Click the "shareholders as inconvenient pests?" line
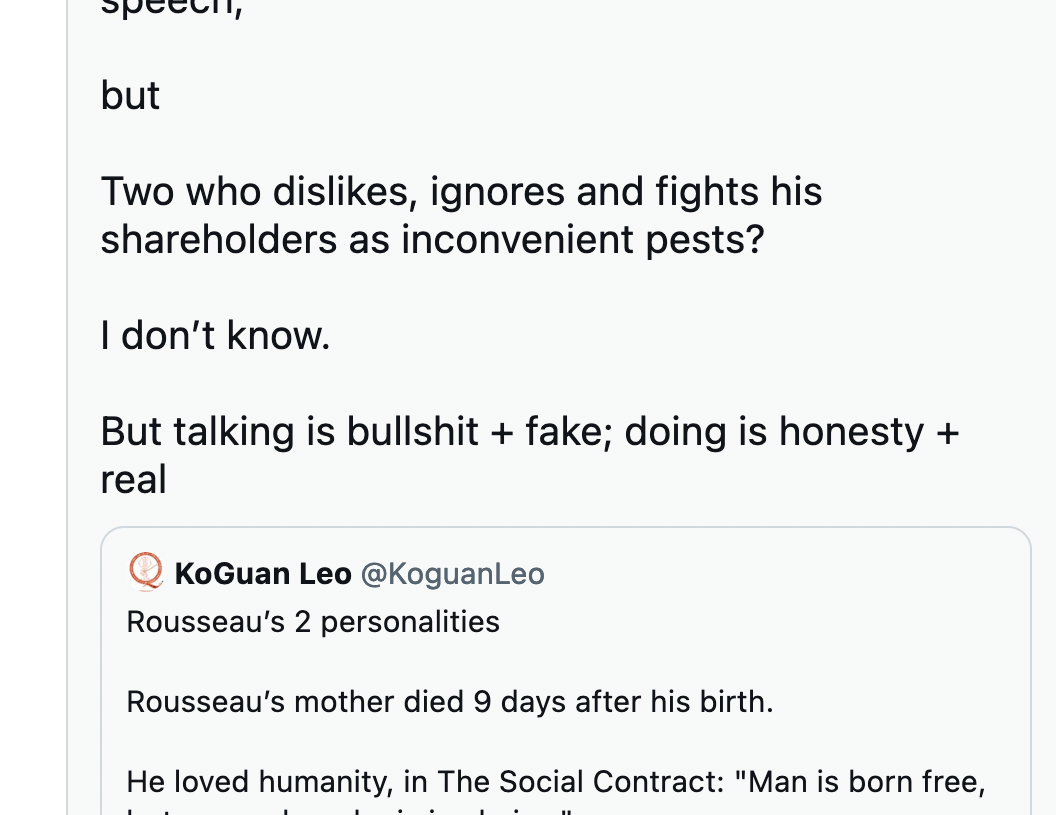 point(432,240)
